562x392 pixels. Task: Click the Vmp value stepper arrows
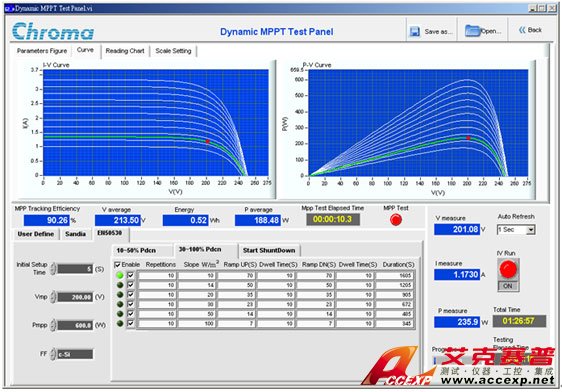click(x=53, y=297)
